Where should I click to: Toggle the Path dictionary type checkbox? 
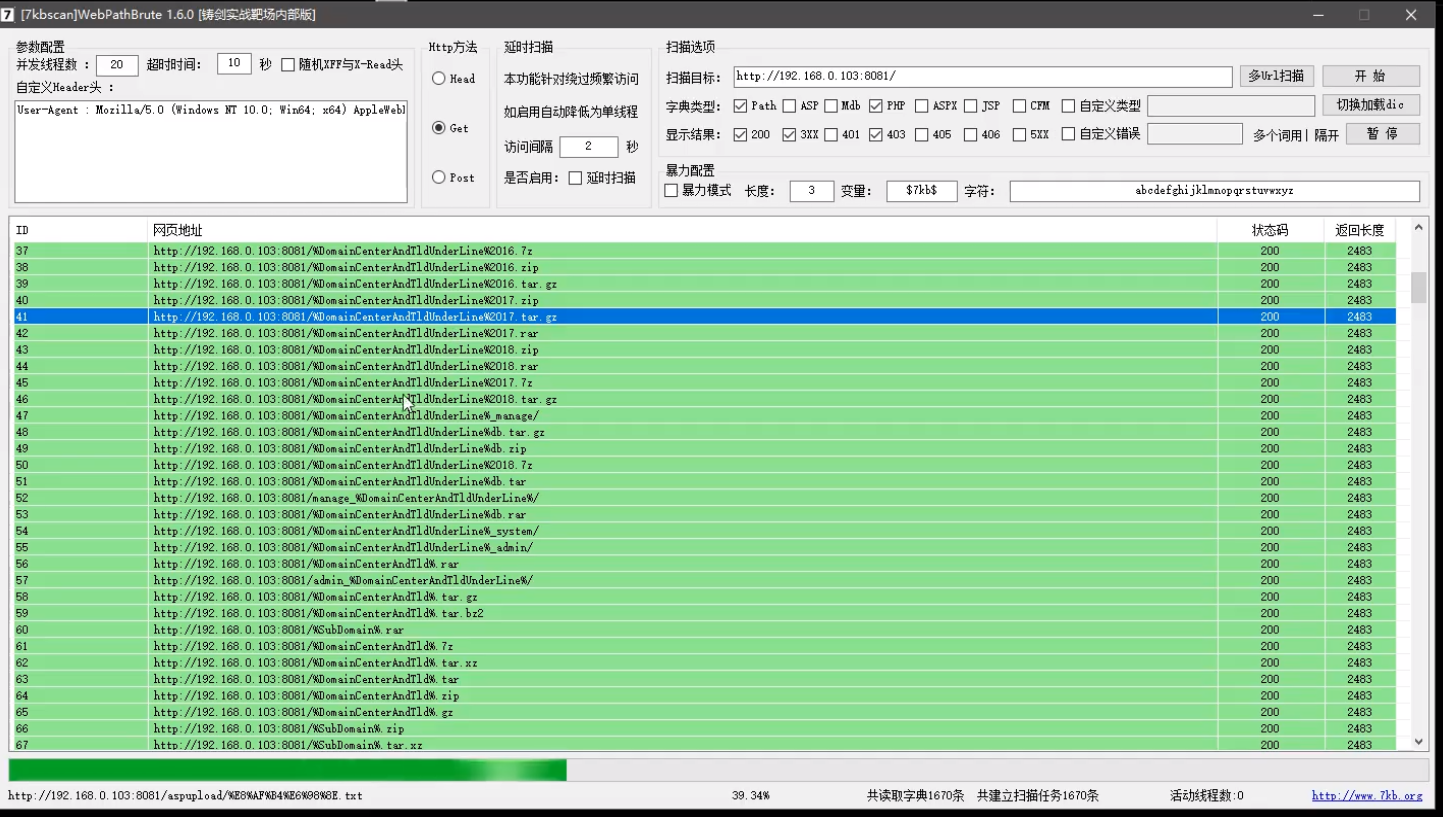point(740,106)
